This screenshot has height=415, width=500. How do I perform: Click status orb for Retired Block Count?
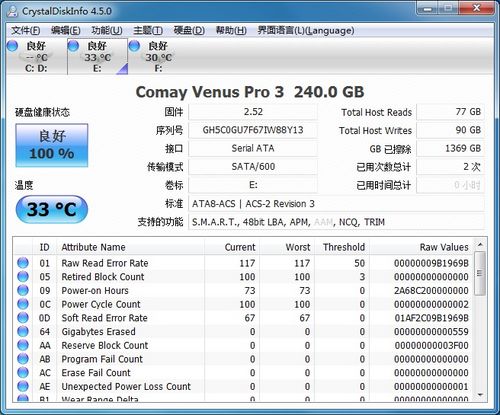click(23, 277)
